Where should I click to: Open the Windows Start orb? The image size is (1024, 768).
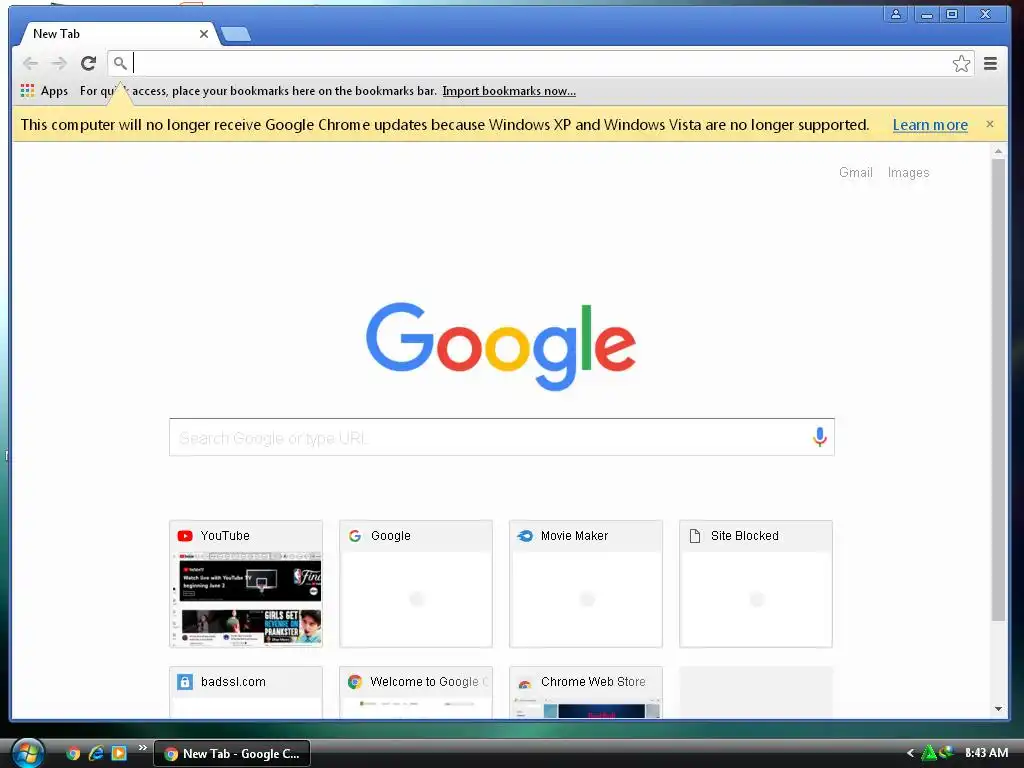click(x=26, y=753)
